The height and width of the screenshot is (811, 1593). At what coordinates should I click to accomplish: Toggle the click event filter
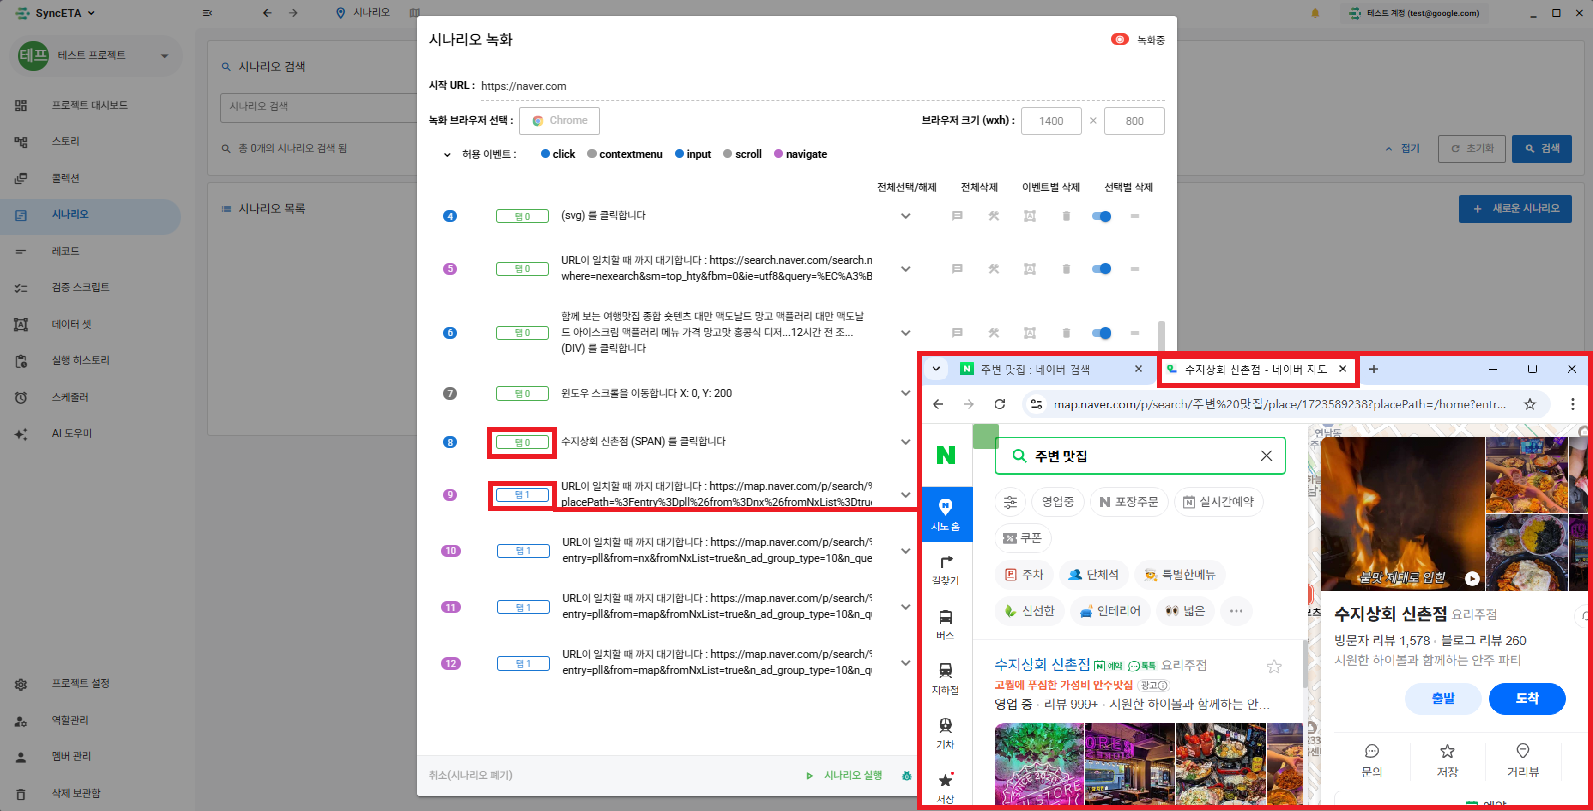pyautogui.click(x=558, y=154)
